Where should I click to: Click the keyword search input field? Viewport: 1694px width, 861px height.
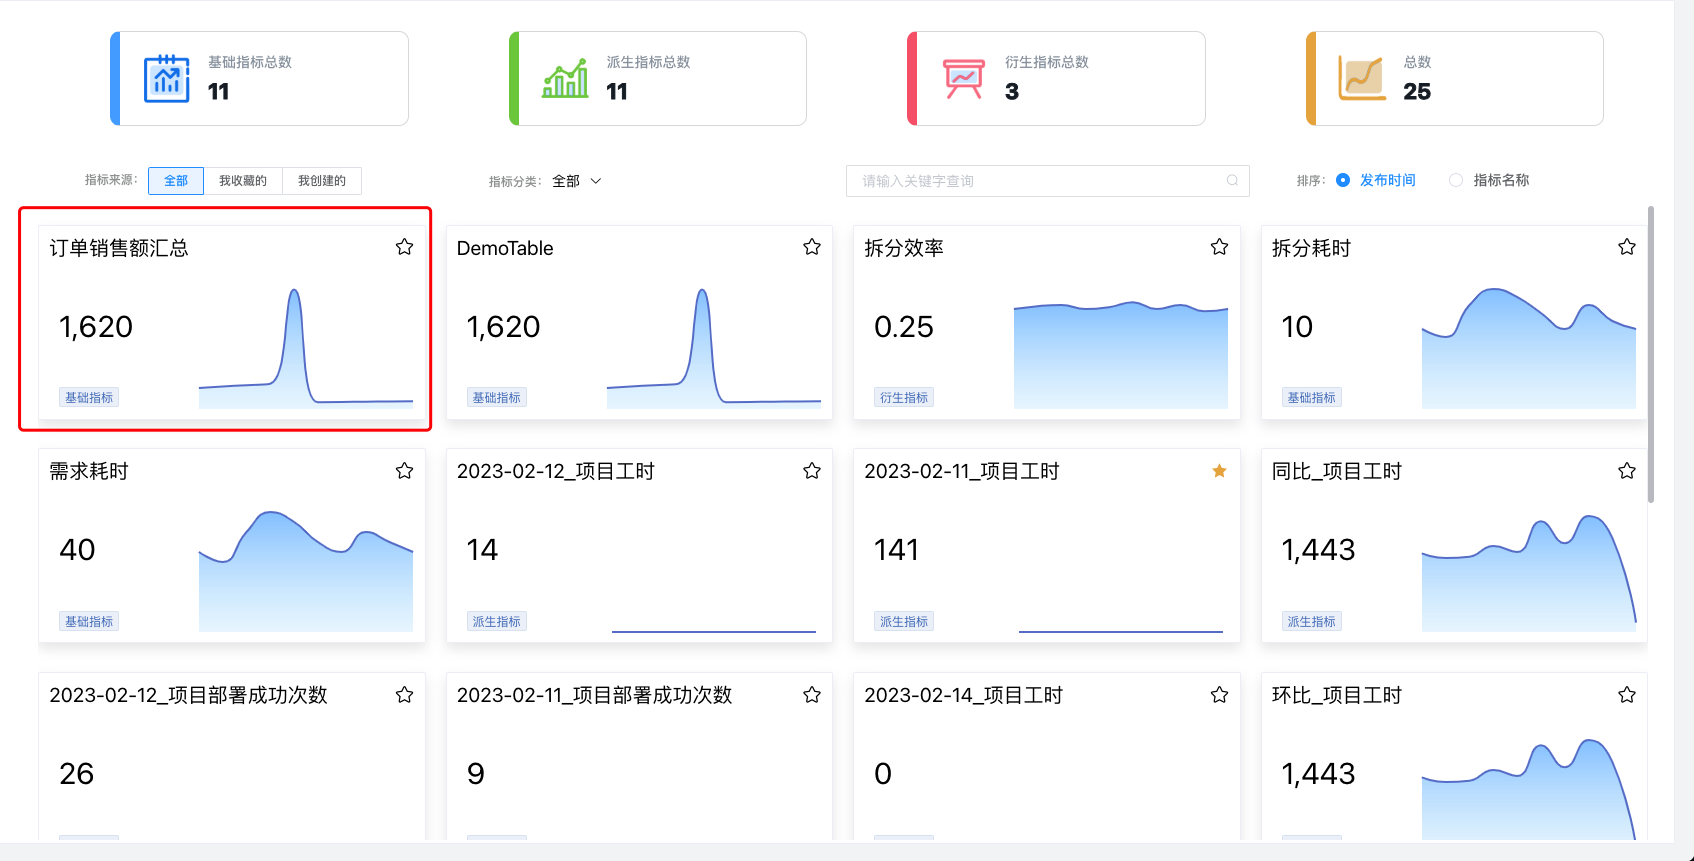(1040, 181)
